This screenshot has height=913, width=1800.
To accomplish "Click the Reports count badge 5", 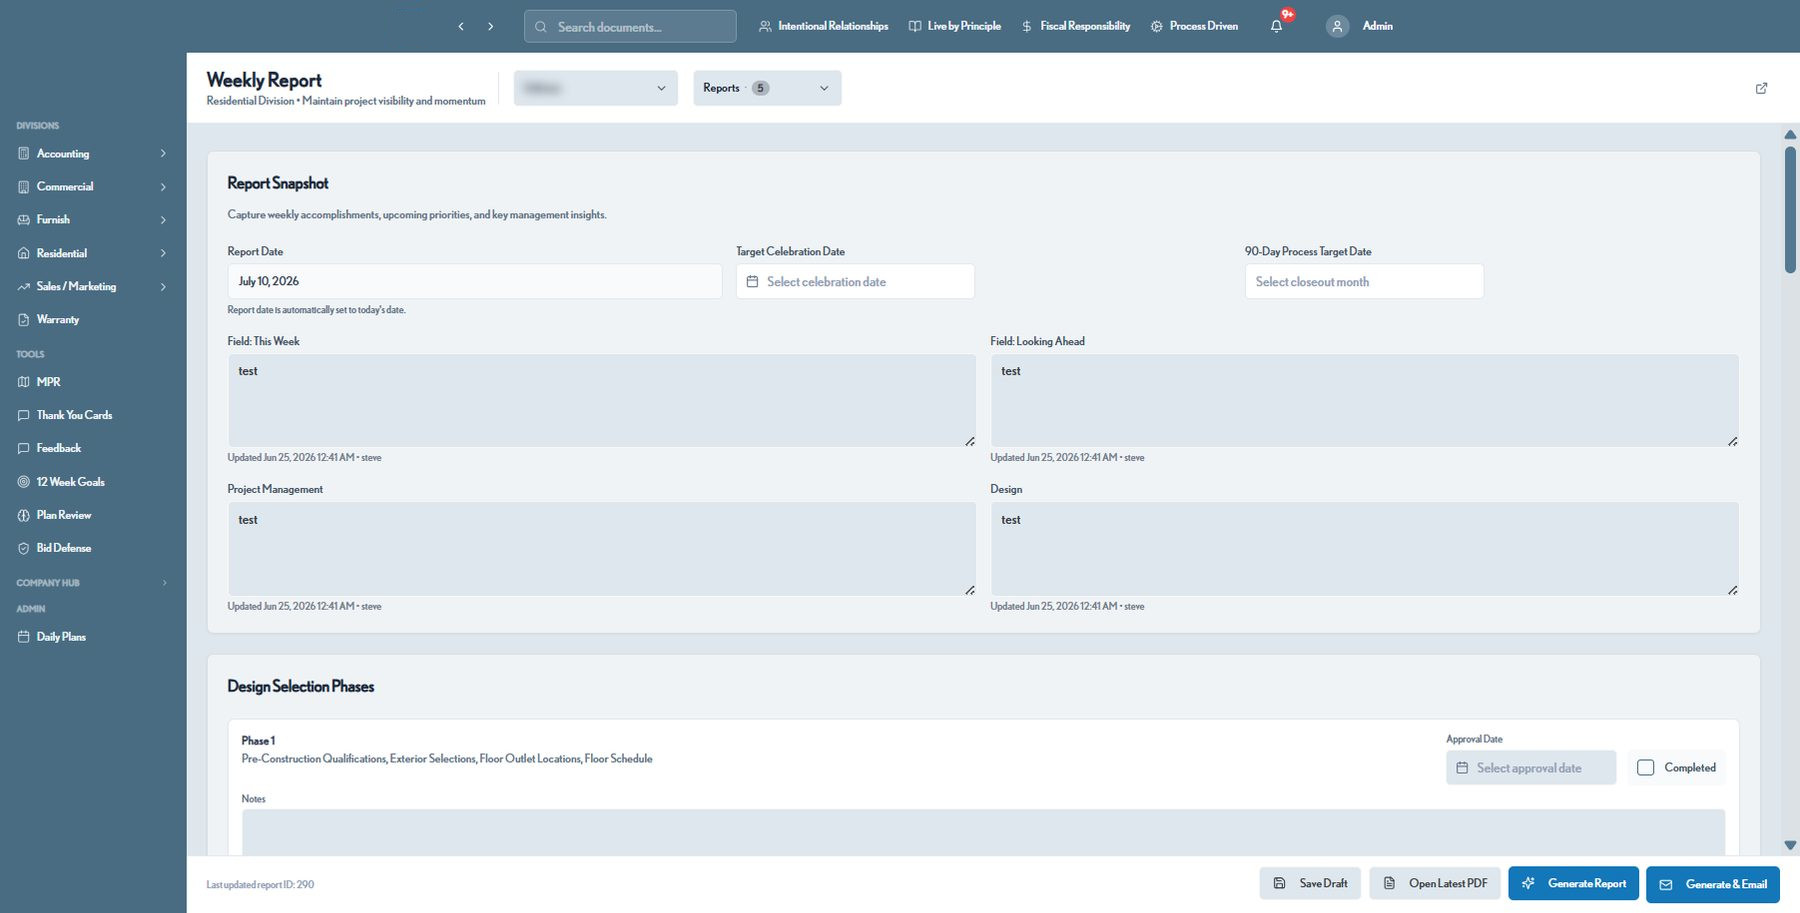I will [x=760, y=88].
